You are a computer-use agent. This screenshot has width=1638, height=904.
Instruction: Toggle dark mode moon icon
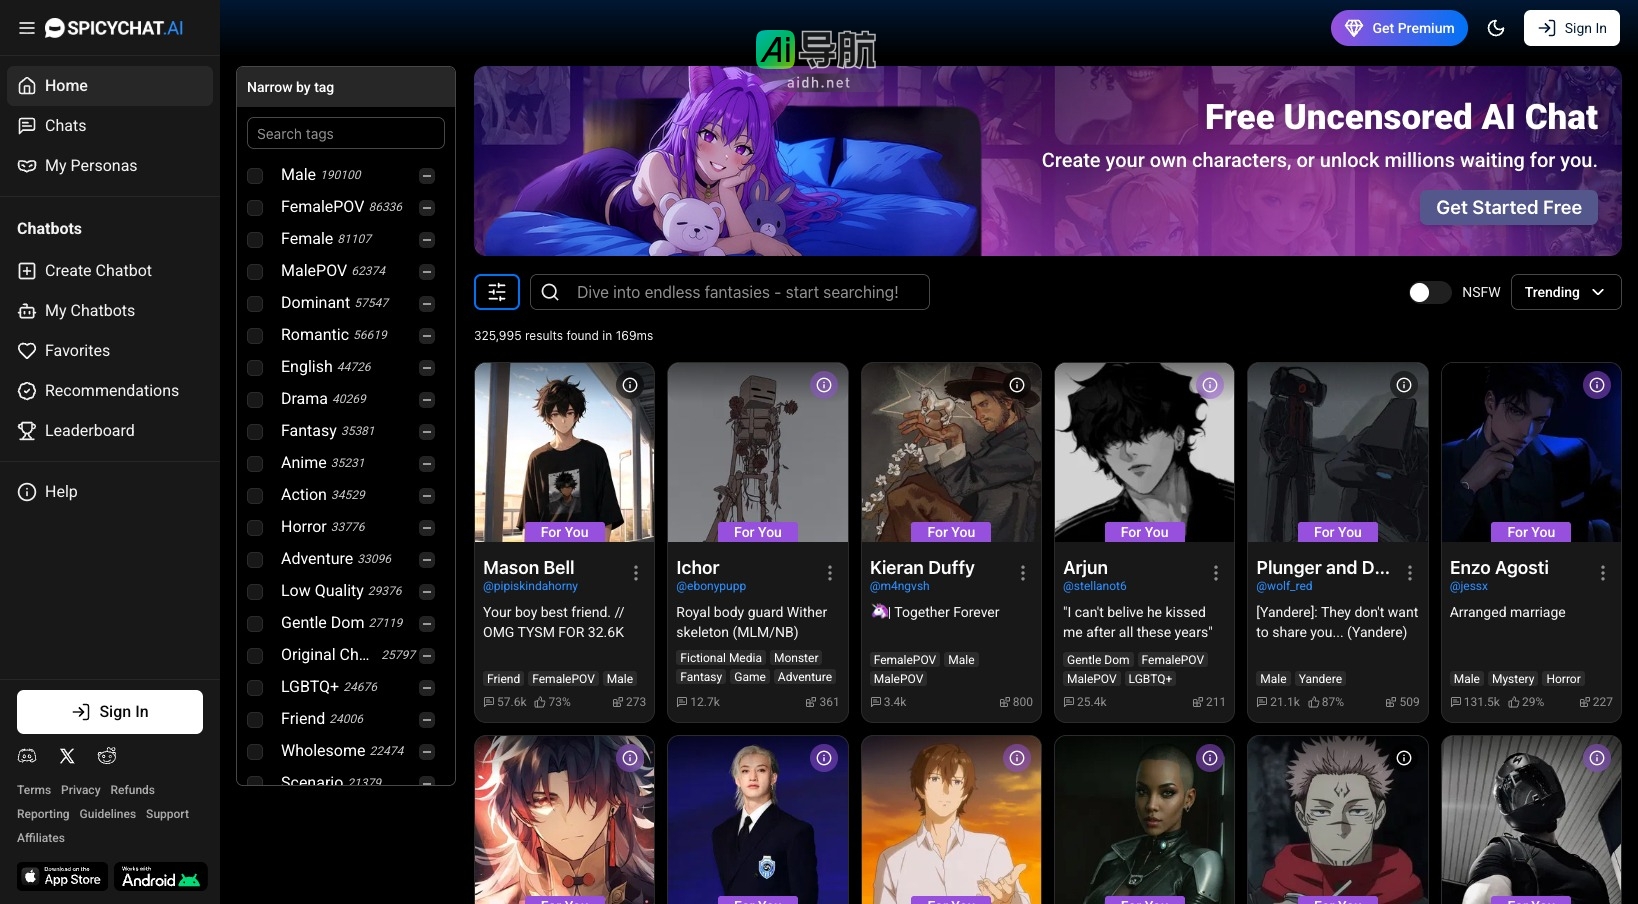(x=1496, y=28)
